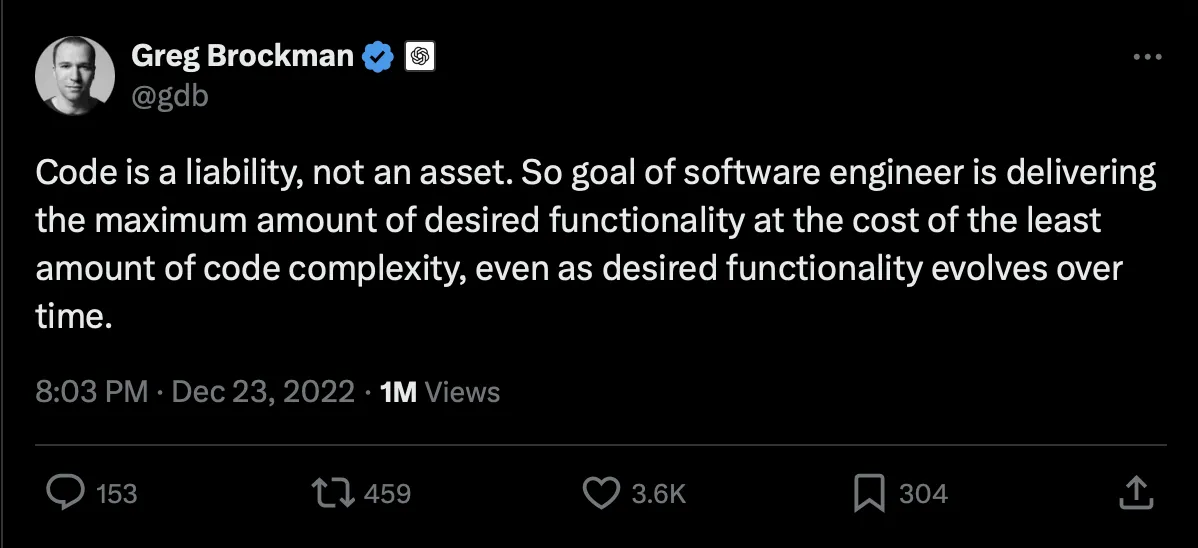The width and height of the screenshot is (1198, 548).
Task: Click the Views label beside 1M
Action: [x=462, y=391]
